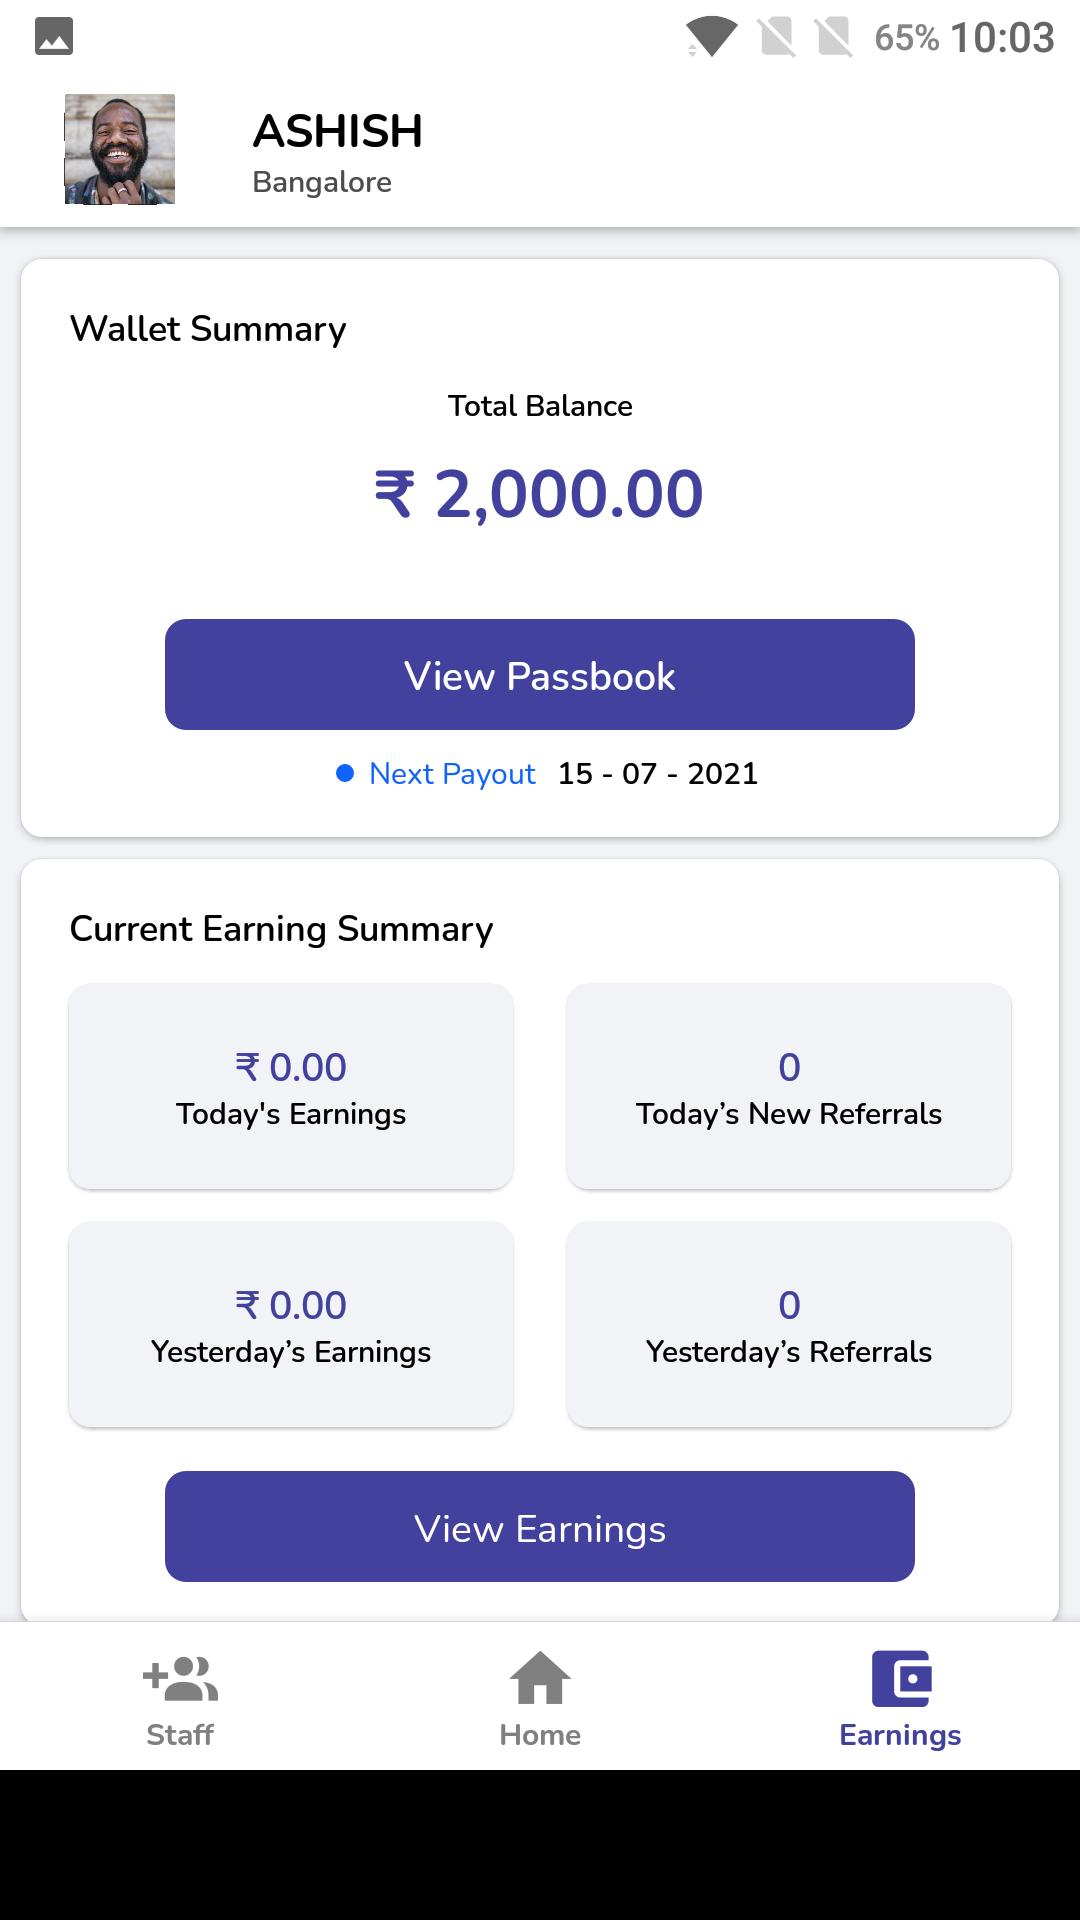This screenshot has height=1920, width=1080.
Task: Tap the Earnings wallet icon
Action: (901, 1678)
